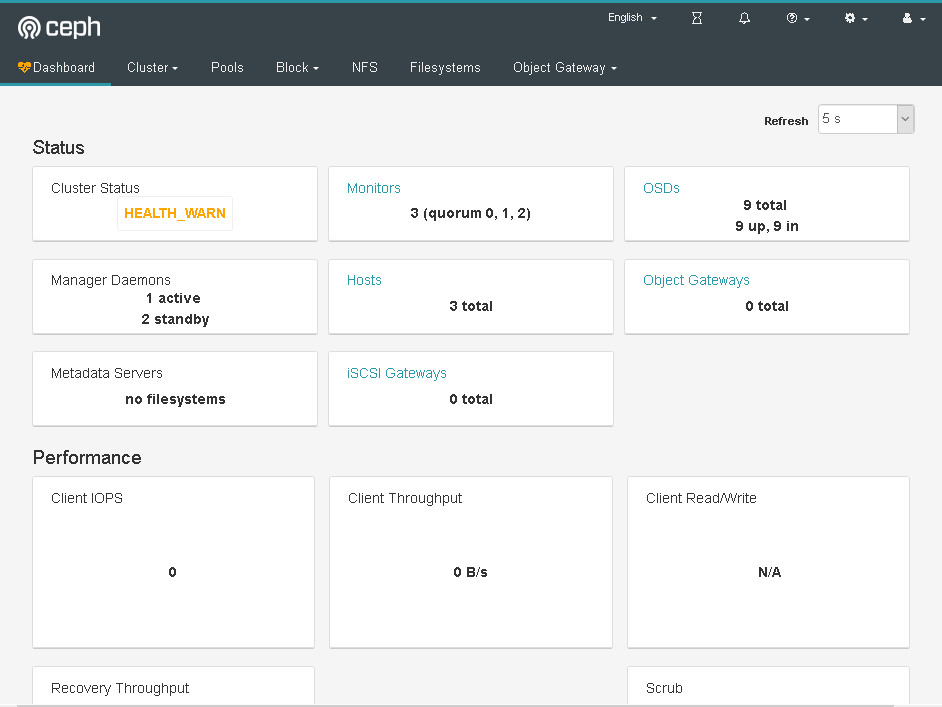
Task: Open the settings gear menu
Action: pos(855,19)
